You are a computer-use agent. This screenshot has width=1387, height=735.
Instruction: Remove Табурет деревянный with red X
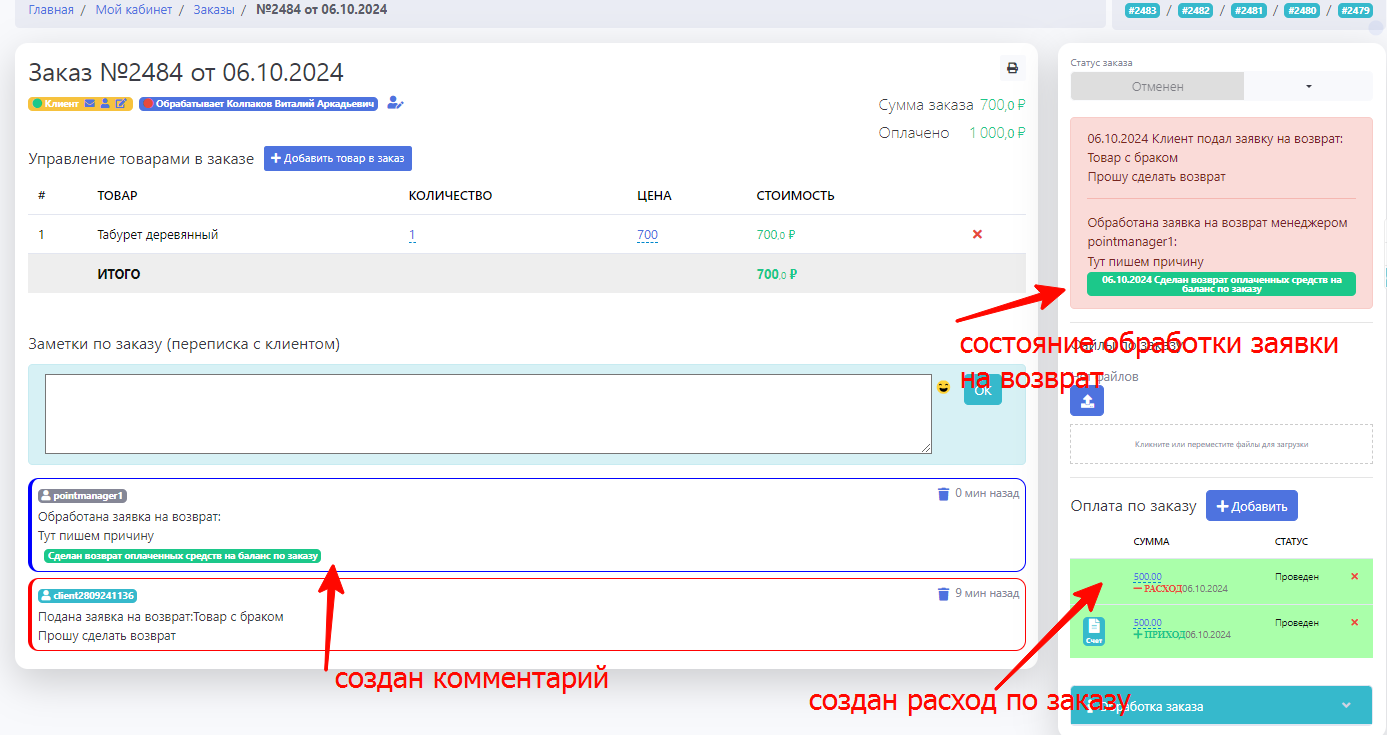coord(977,234)
